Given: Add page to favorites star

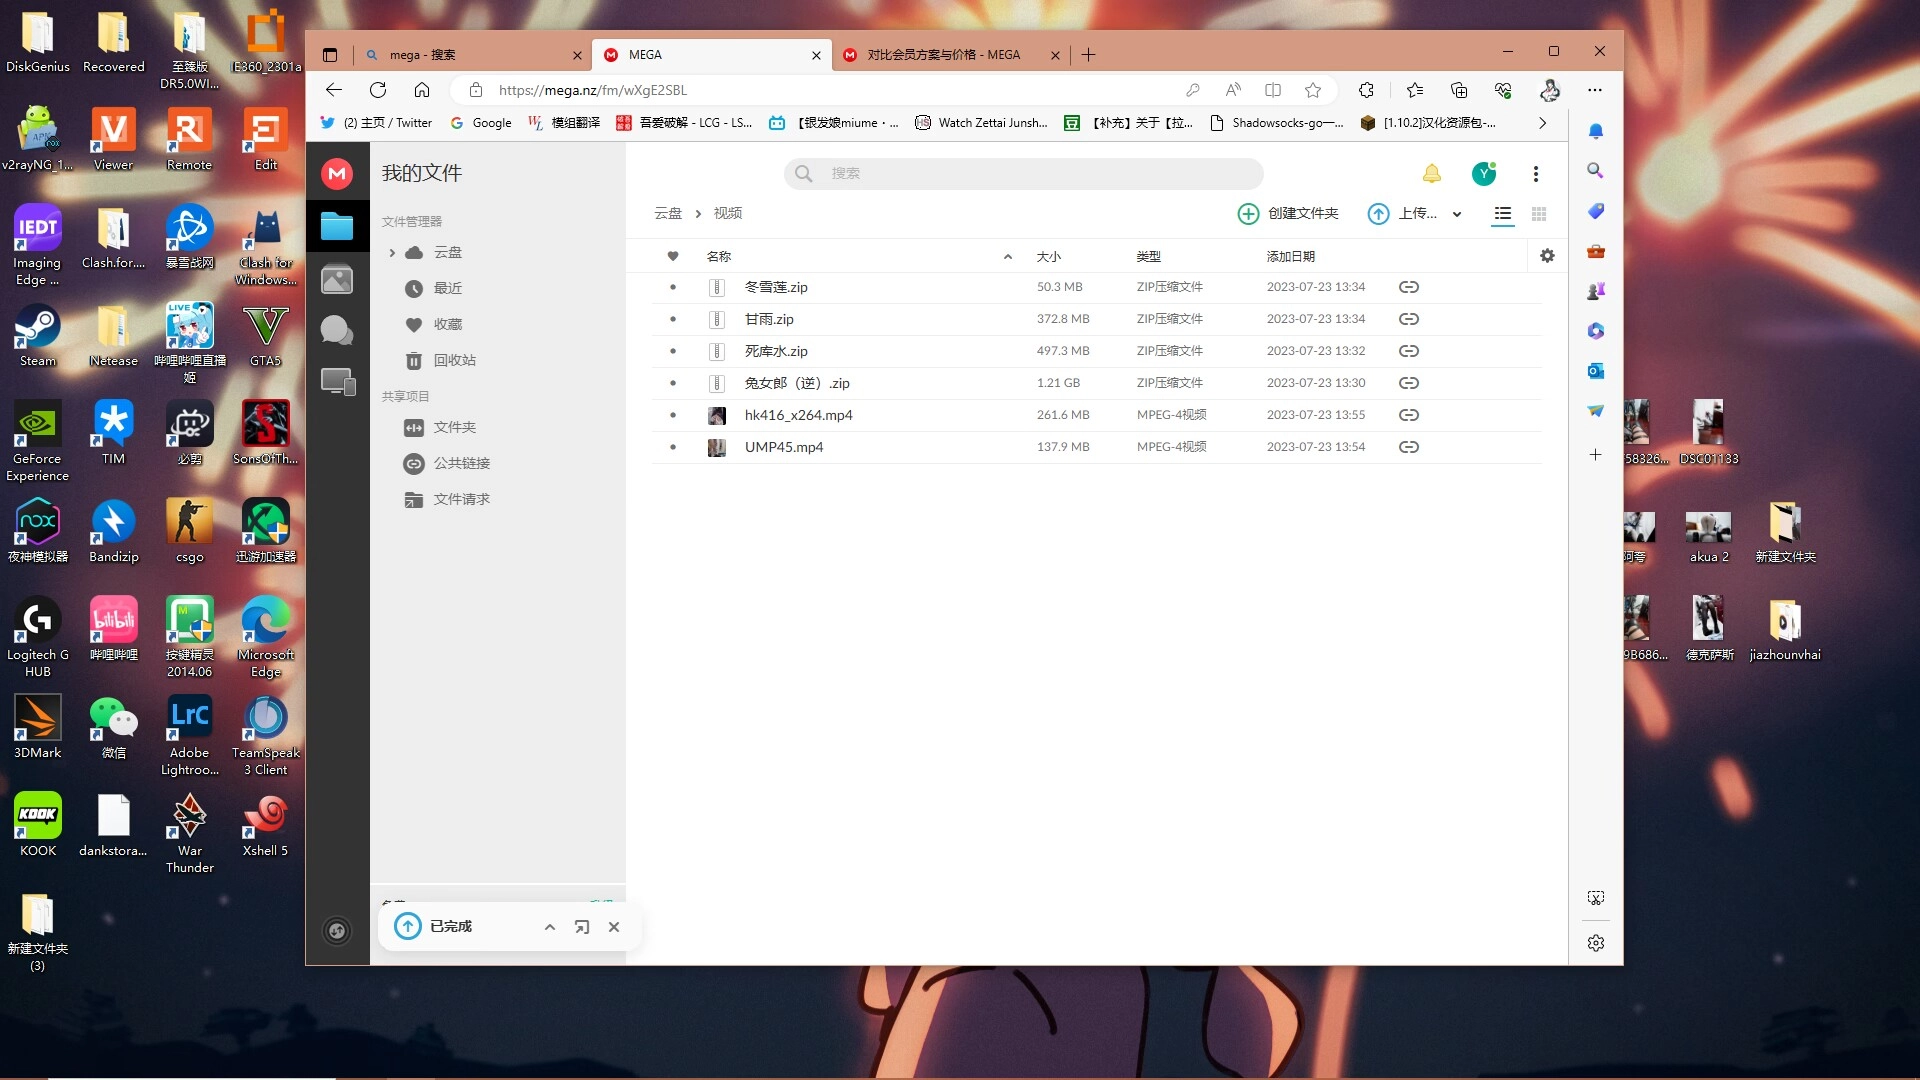Looking at the screenshot, I should pos(1313,90).
